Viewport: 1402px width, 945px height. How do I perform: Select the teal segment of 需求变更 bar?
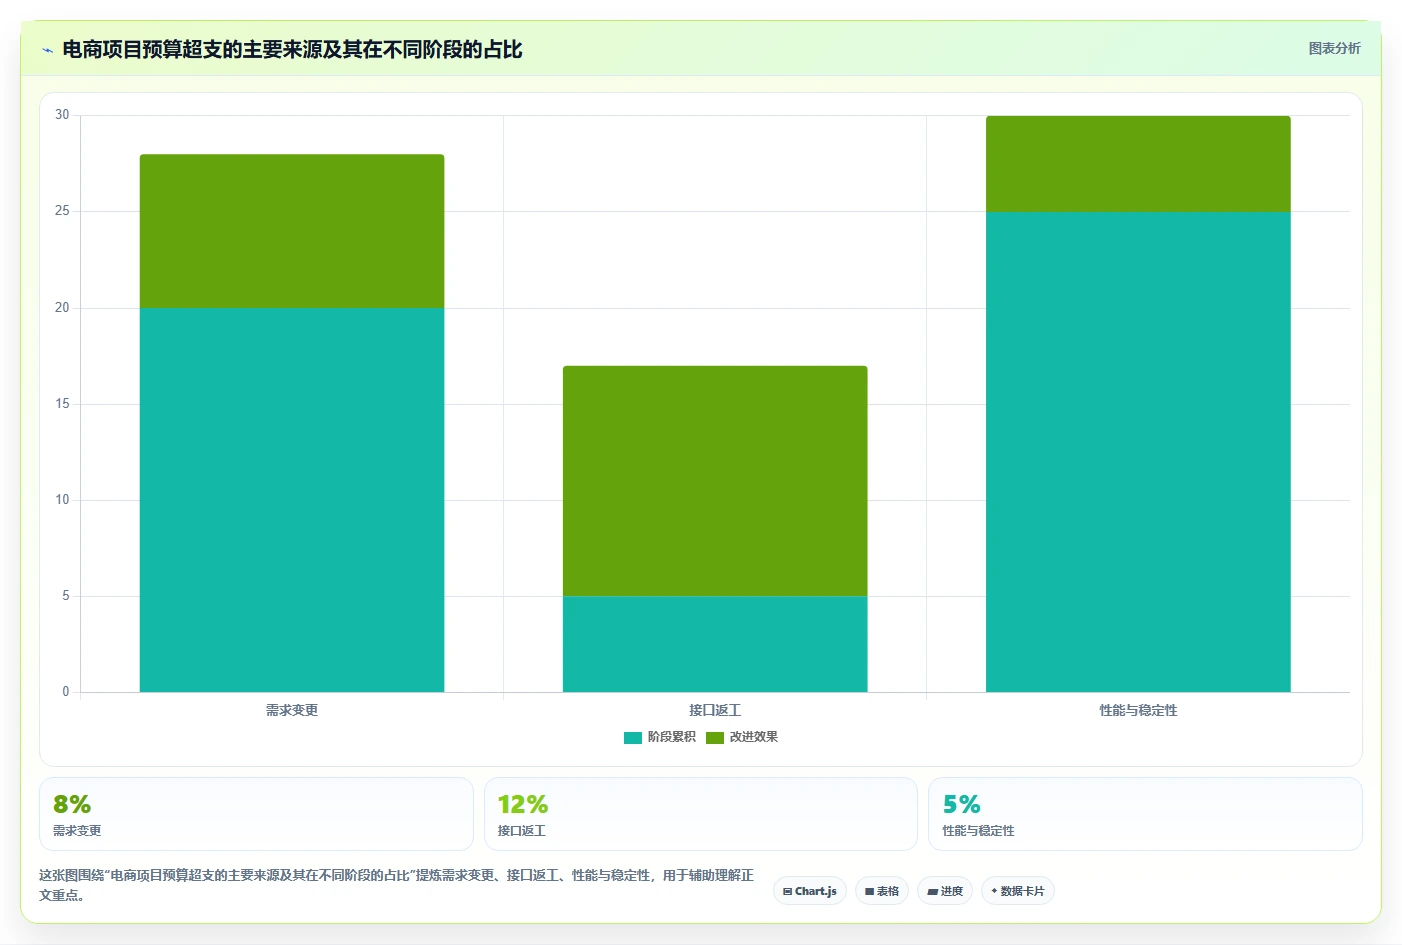[292, 500]
